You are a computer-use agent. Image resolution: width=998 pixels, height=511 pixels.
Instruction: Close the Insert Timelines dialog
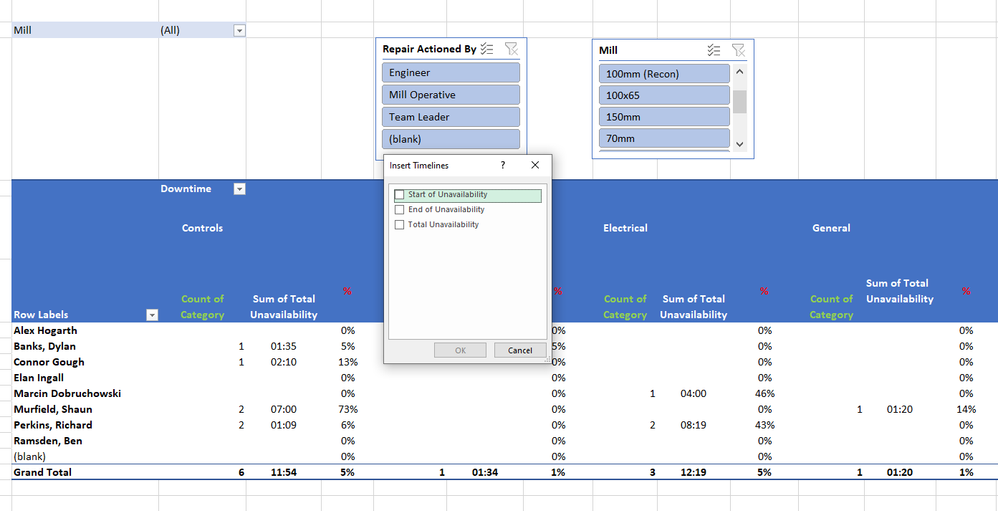(x=535, y=165)
